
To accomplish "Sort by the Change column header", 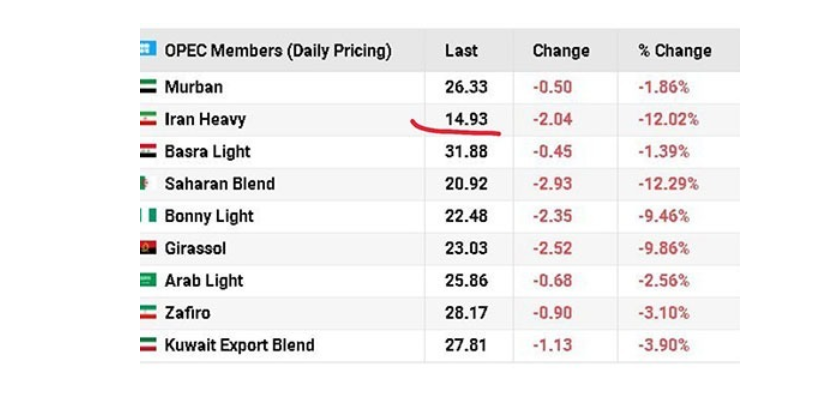I will pyautogui.click(x=561, y=51).
